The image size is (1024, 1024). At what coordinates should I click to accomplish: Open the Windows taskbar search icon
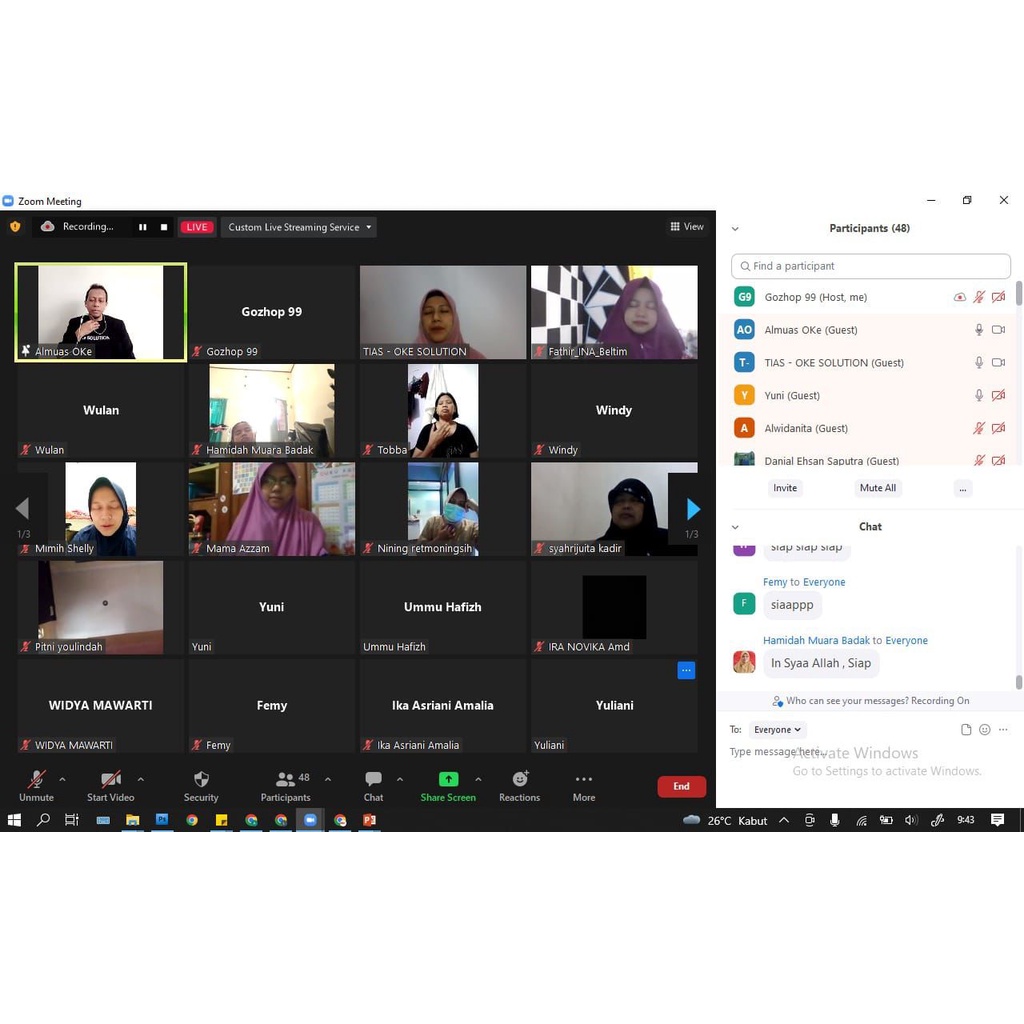tap(43, 820)
